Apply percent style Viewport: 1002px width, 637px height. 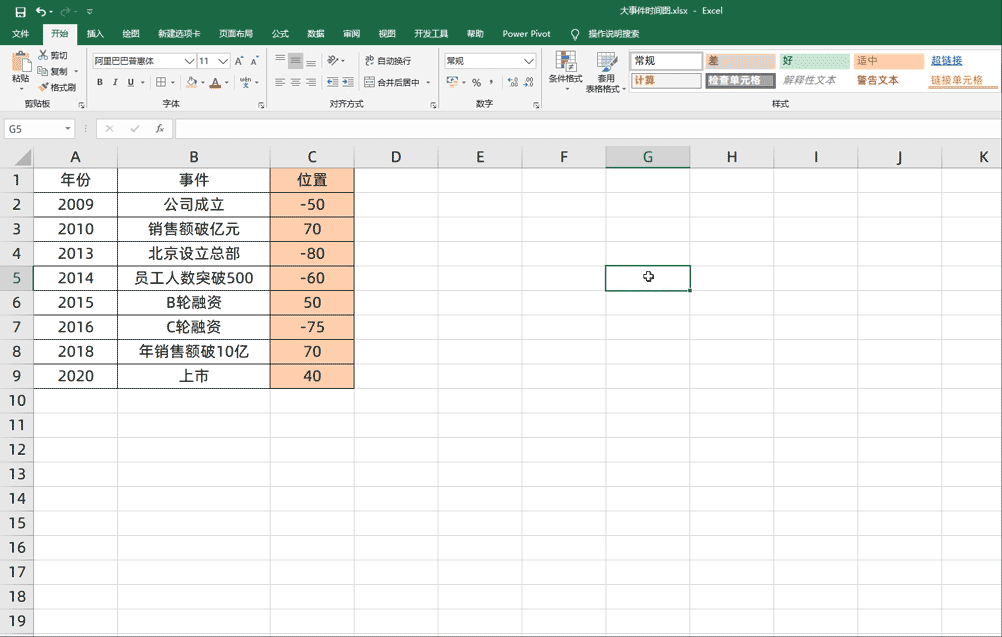476,82
